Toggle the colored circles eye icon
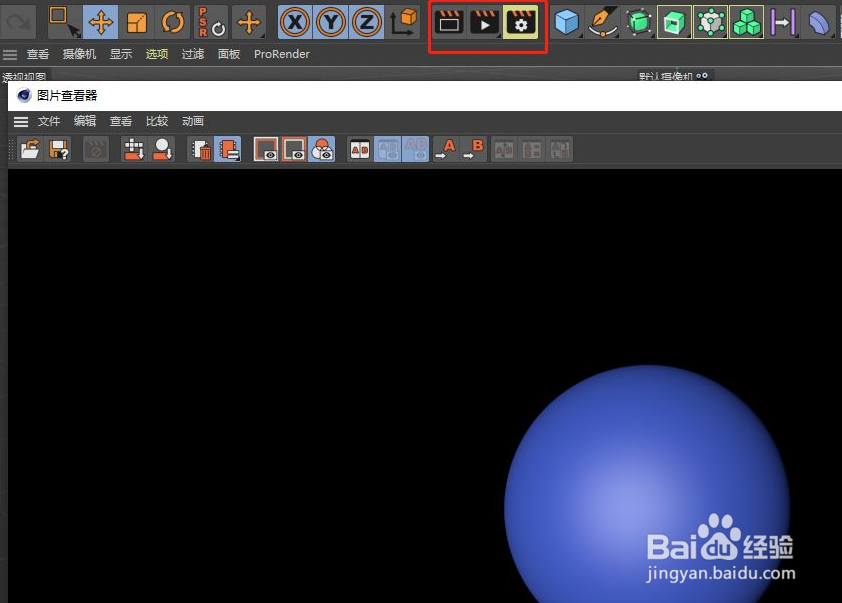 [x=322, y=149]
